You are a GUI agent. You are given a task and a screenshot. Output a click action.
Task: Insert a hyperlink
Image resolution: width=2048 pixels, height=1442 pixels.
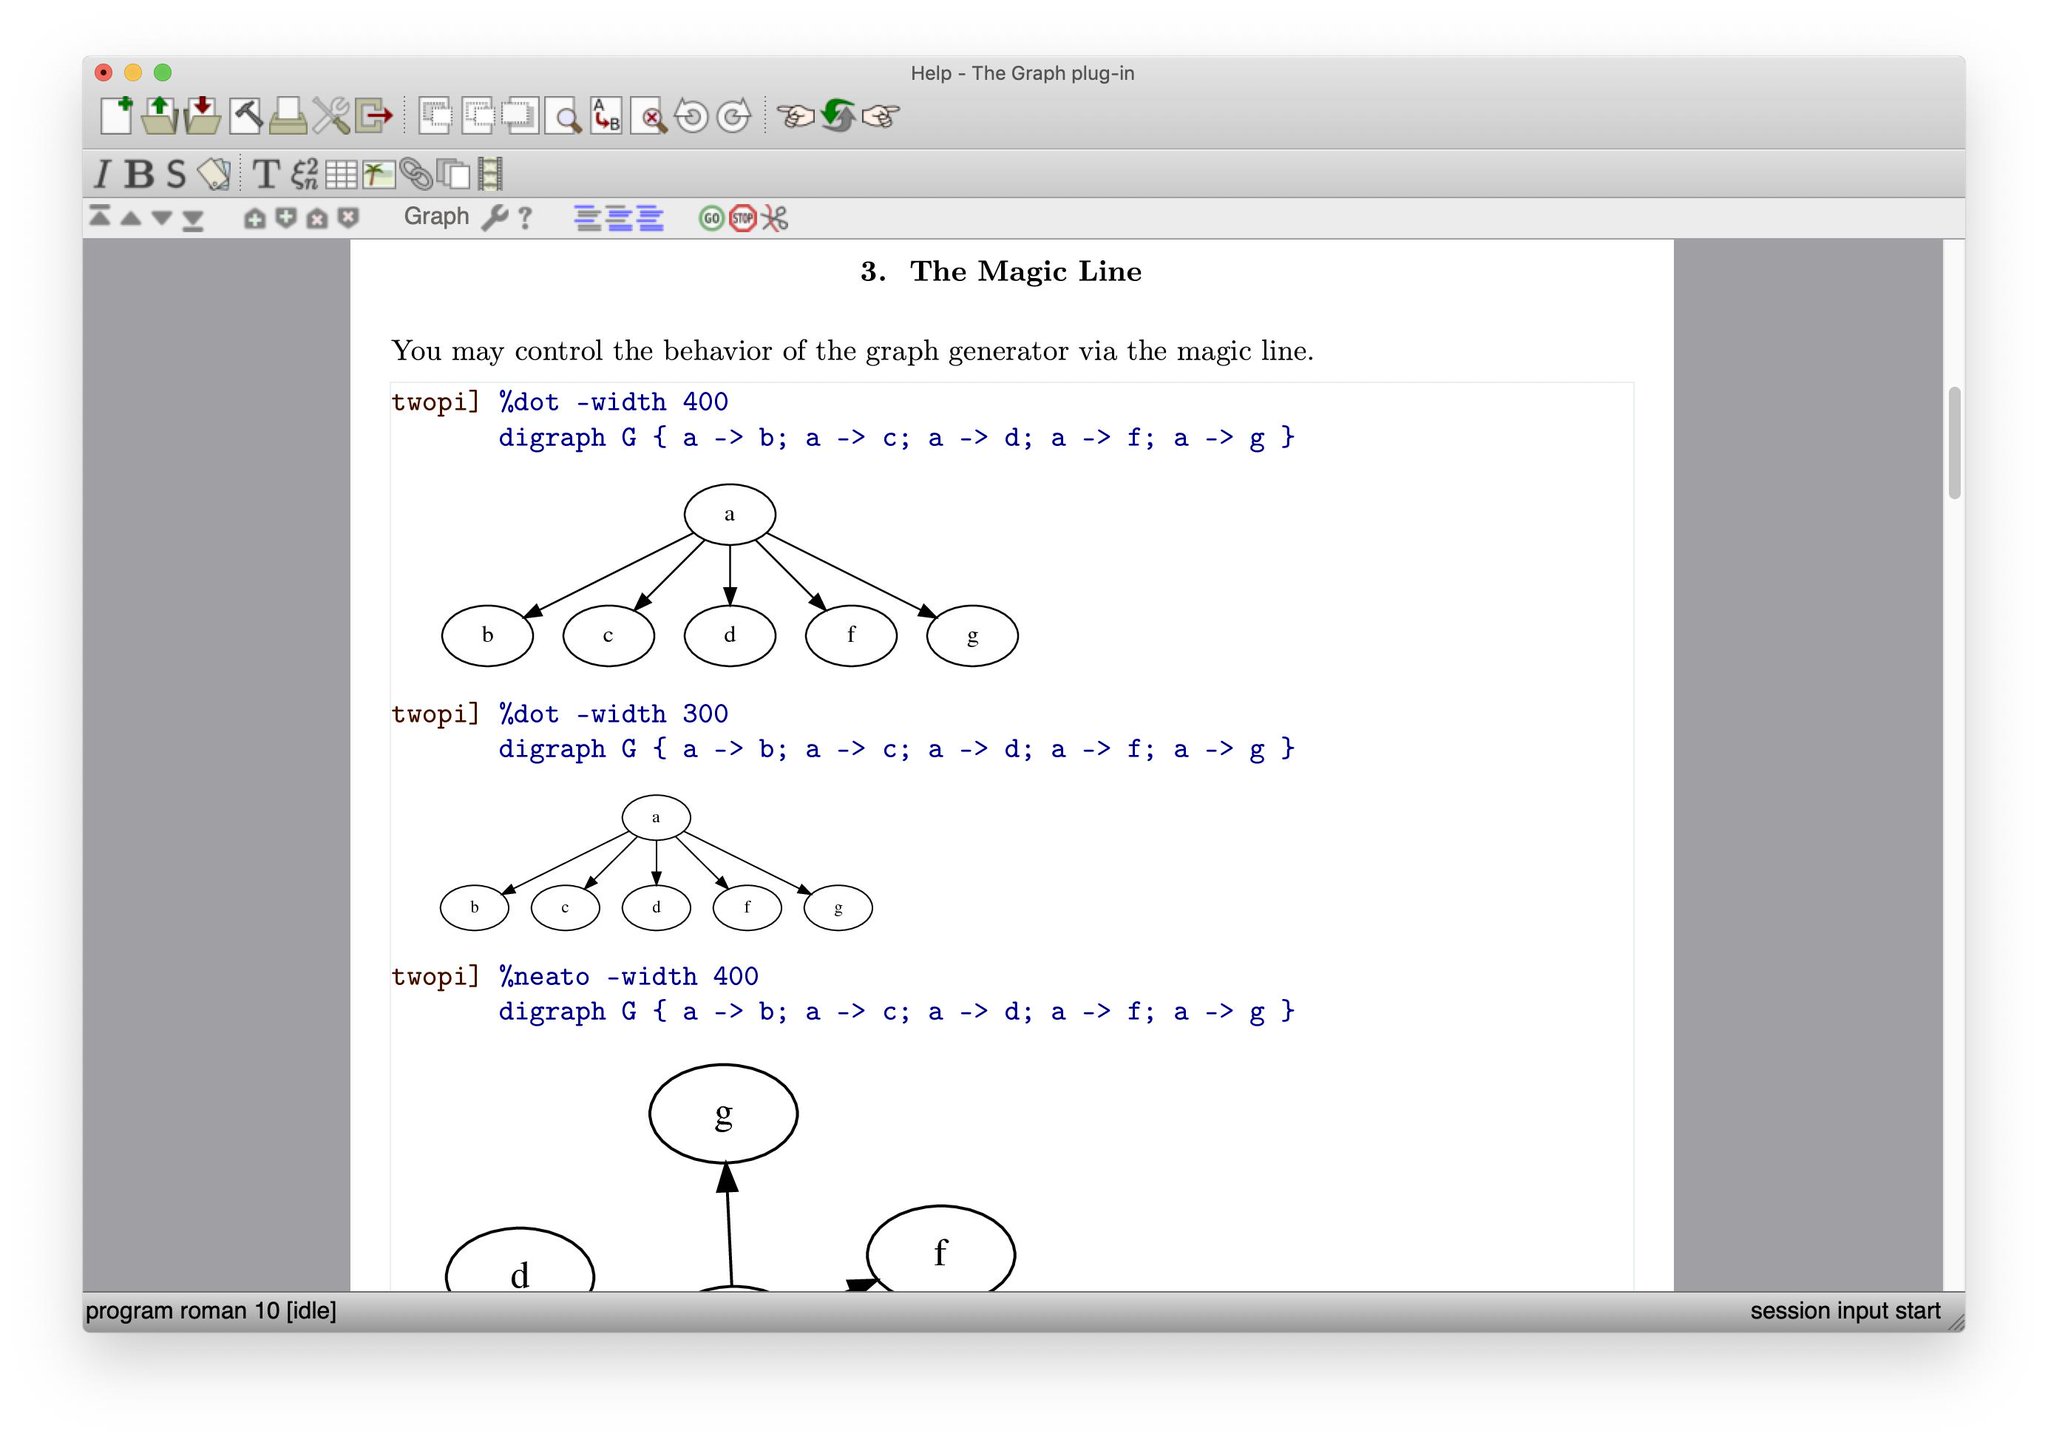click(417, 173)
